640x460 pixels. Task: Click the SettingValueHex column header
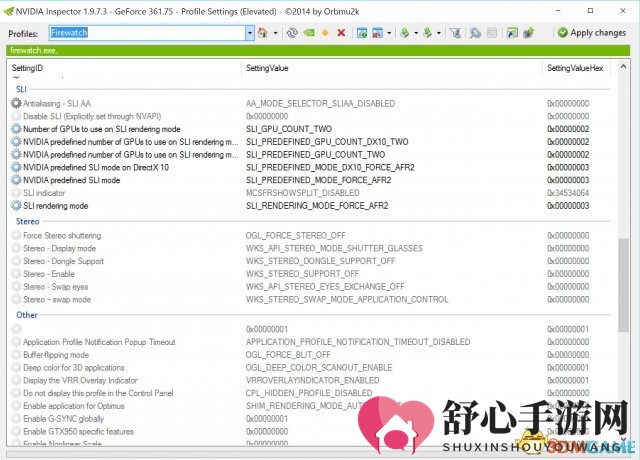click(x=575, y=68)
